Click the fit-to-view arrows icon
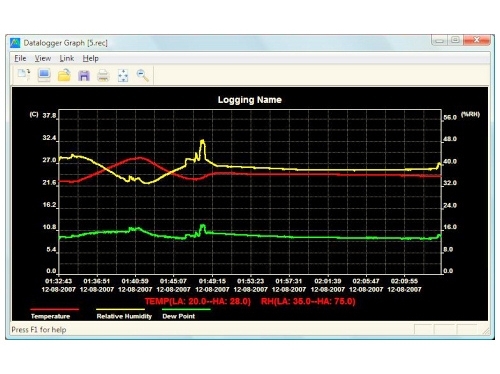 click(123, 75)
